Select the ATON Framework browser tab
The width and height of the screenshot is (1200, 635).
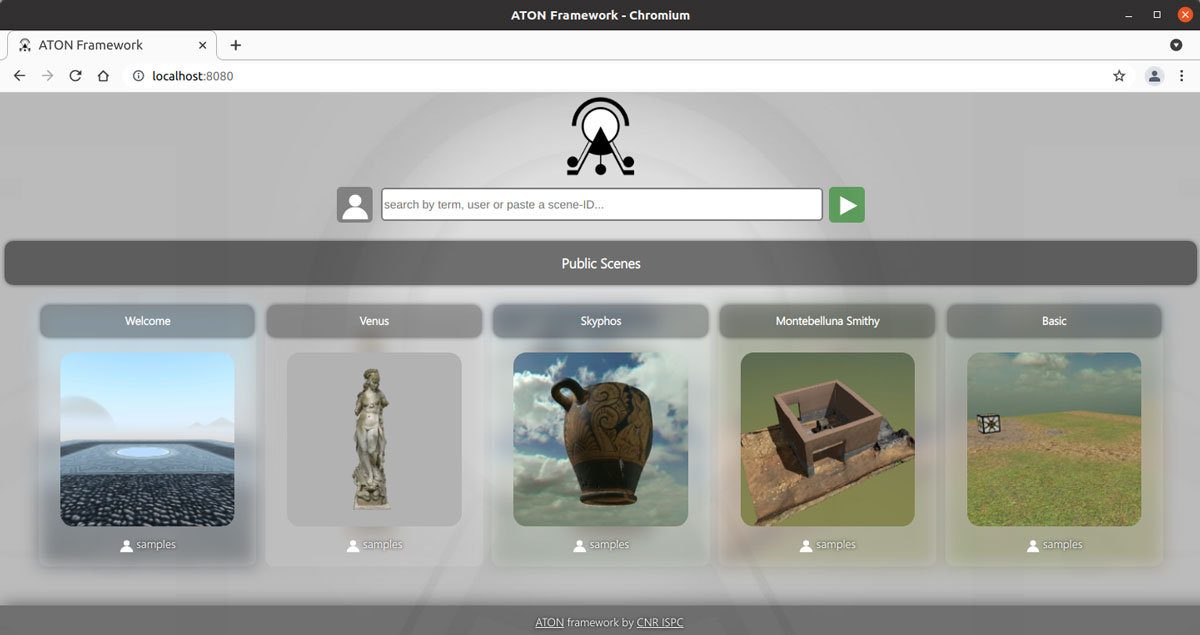[x=100, y=45]
